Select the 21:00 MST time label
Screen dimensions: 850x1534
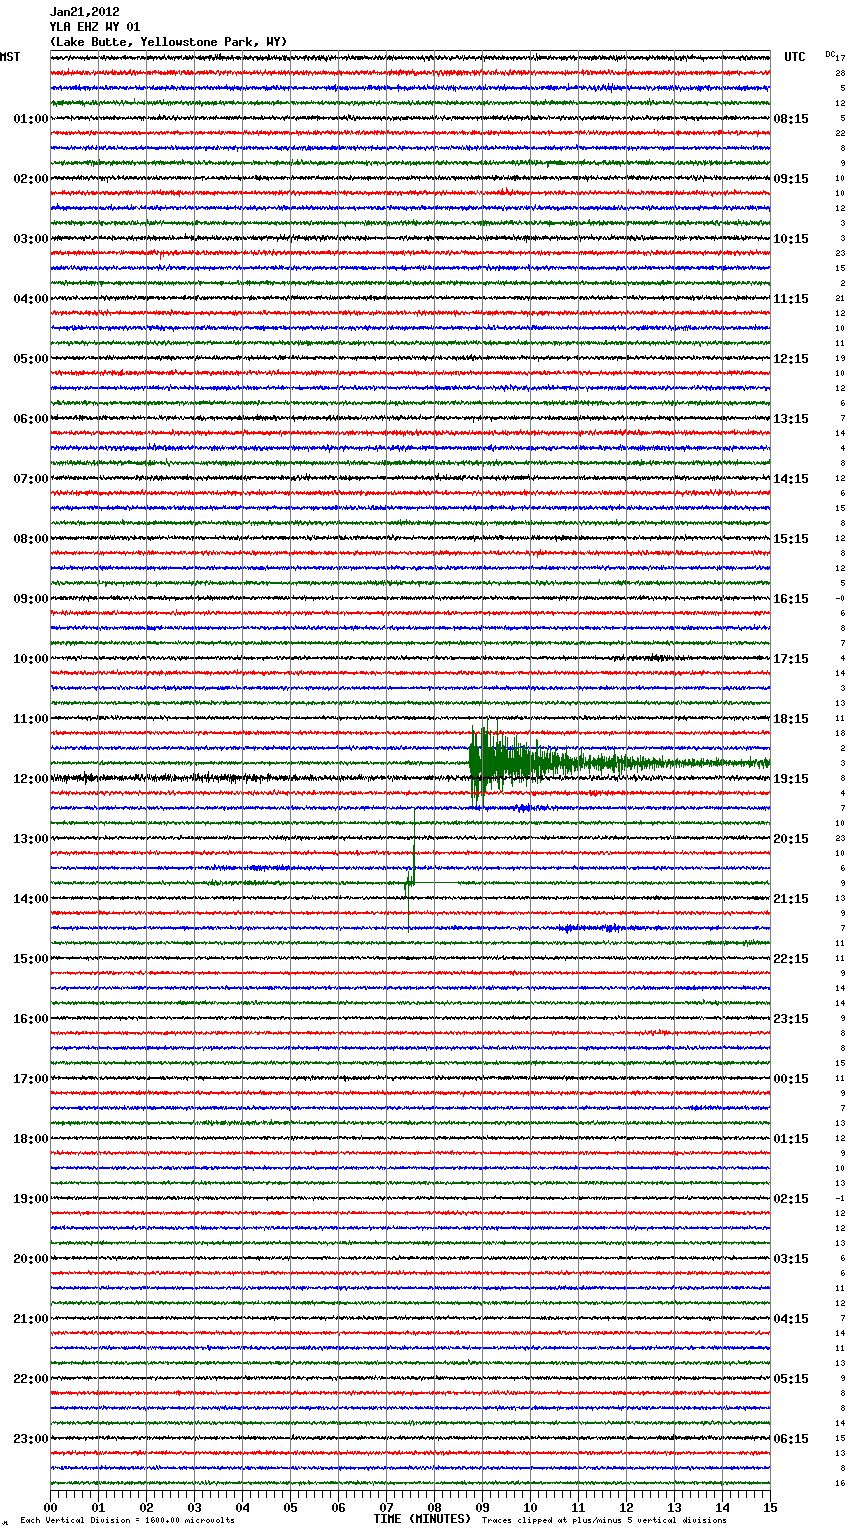point(31,1319)
